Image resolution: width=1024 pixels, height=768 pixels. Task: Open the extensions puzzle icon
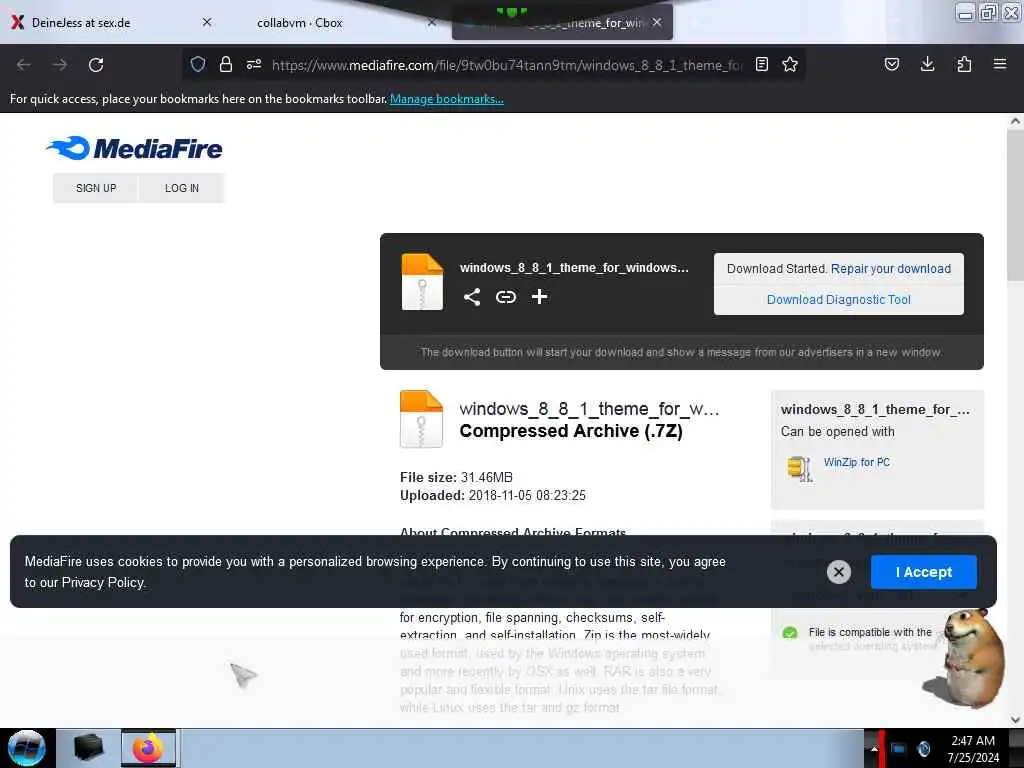click(964, 64)
